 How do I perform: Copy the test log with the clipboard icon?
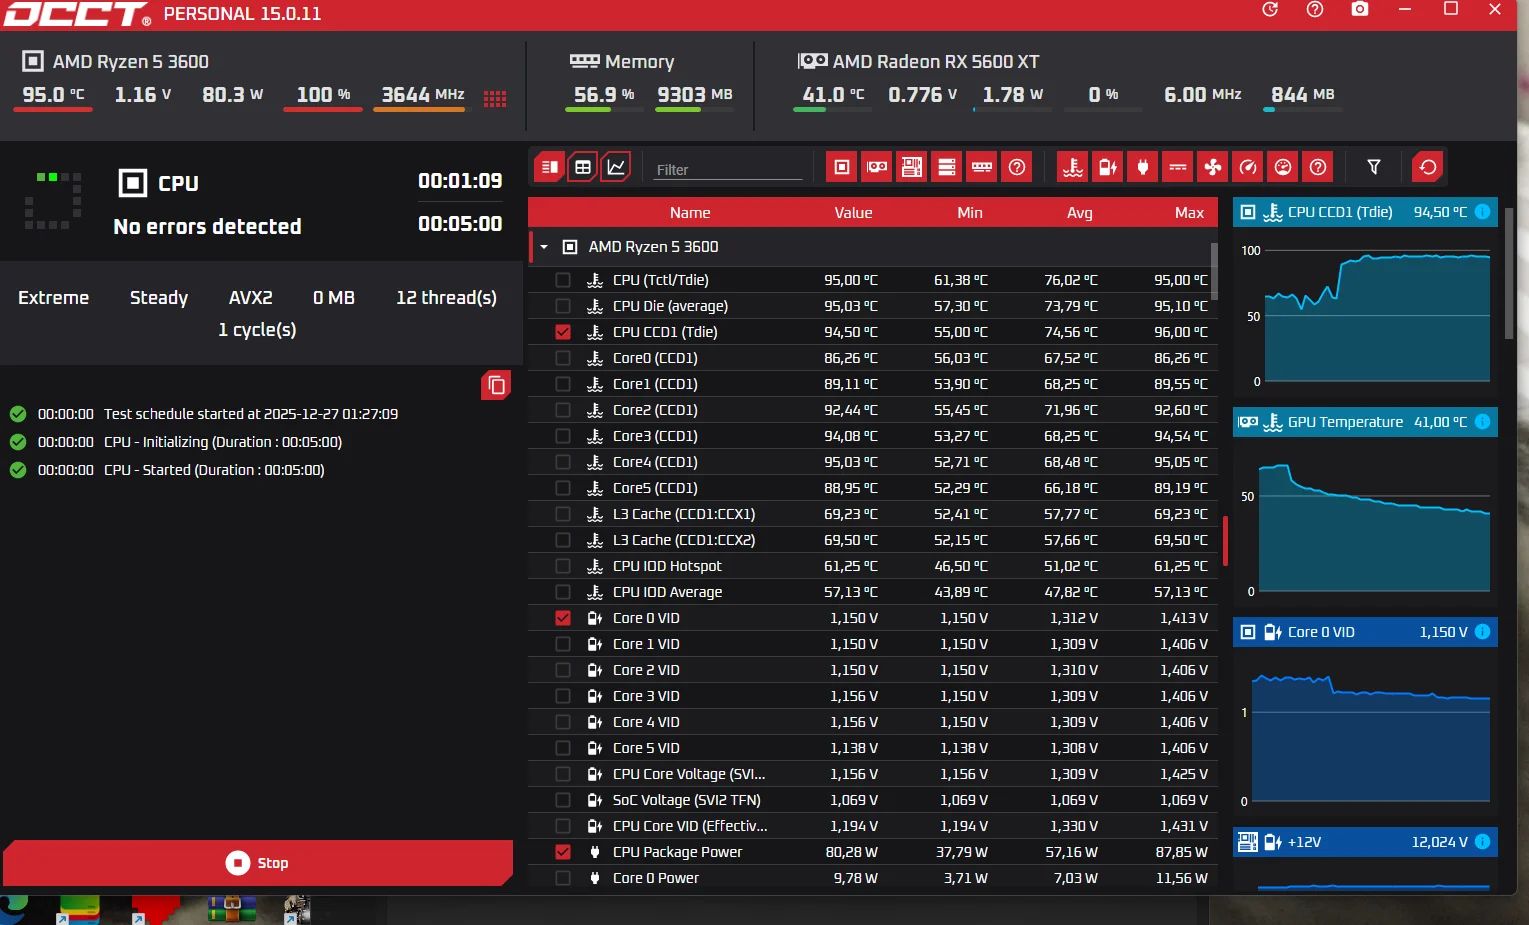click(x=496, y=385)
